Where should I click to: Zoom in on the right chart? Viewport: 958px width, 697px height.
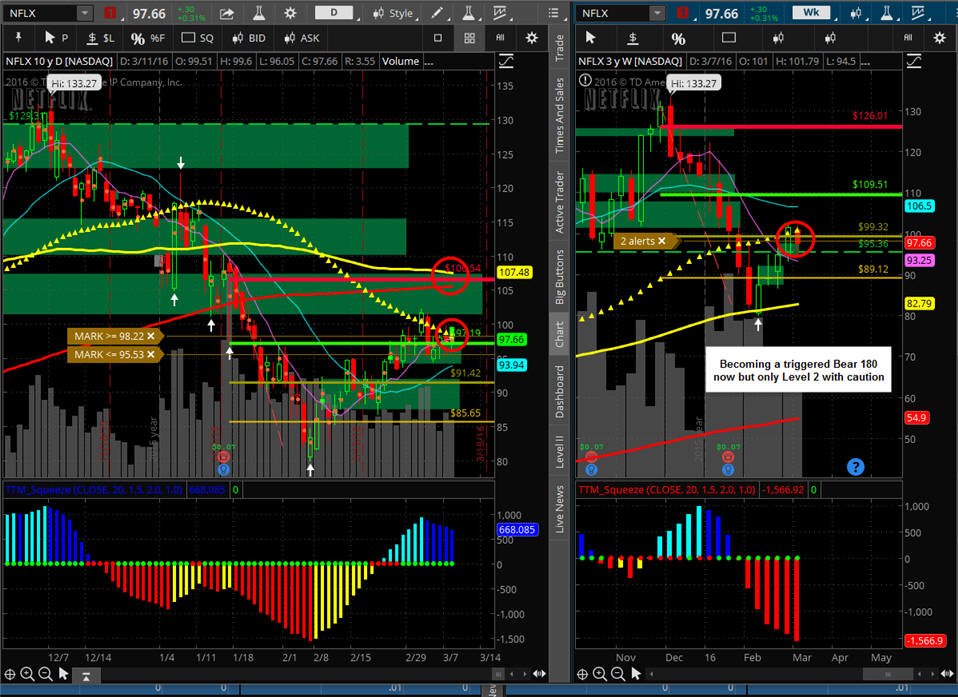600,674
